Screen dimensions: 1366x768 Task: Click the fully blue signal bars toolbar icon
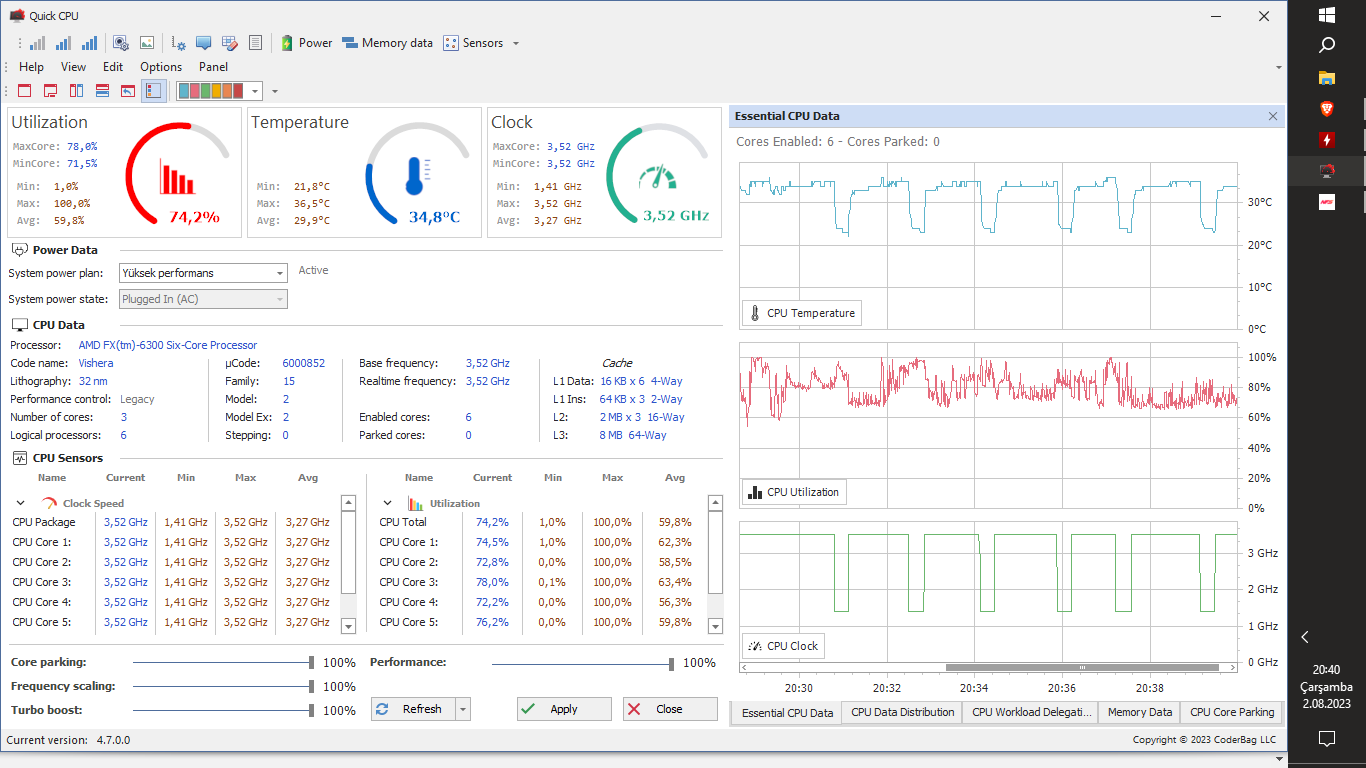click(89, 43)
